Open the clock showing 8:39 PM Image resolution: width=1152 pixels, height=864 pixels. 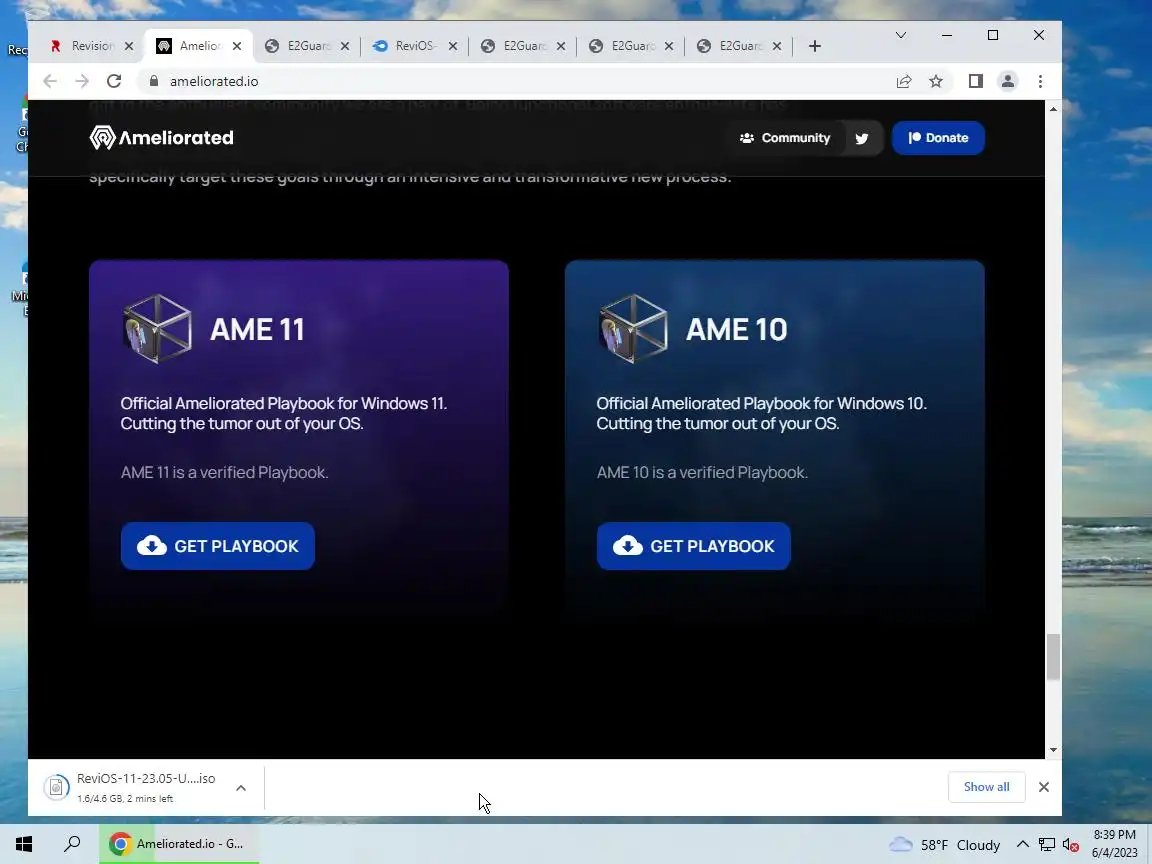tap(1114, 843)
